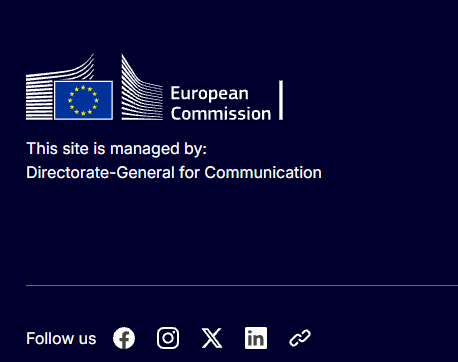The height and width of the screenshot is (362, 458).
Task: Click the 'This site is managed by:' text
Action: coord(117,149)
